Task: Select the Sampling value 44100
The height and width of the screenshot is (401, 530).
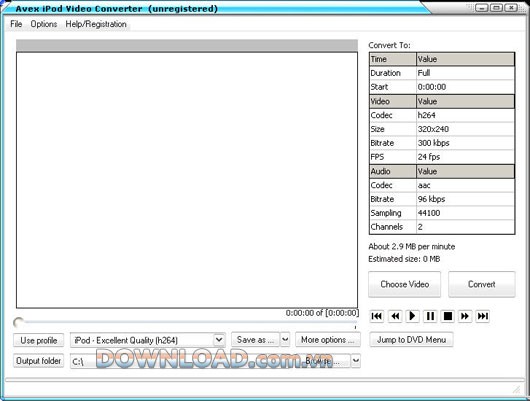Action: coord(465,213)
